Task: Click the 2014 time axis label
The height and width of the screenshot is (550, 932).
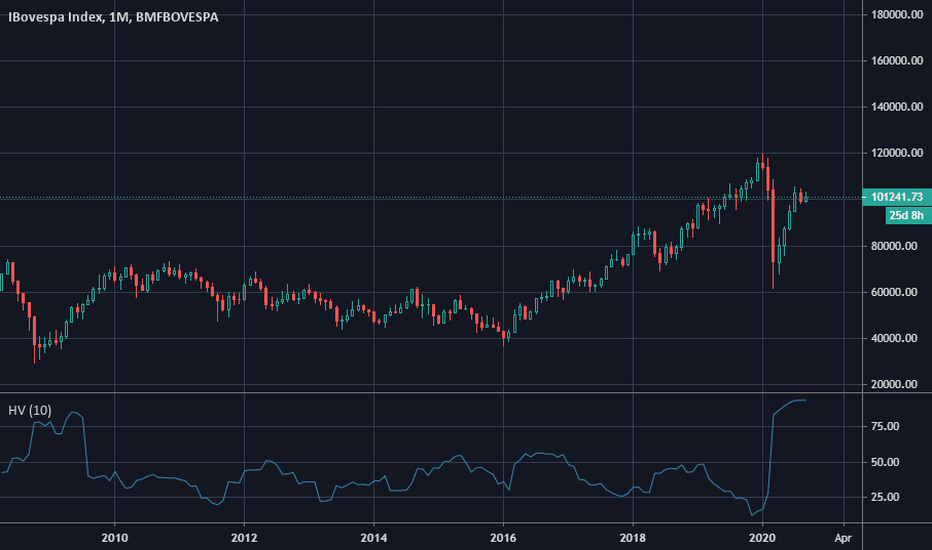Action: [x=374, y=538]
